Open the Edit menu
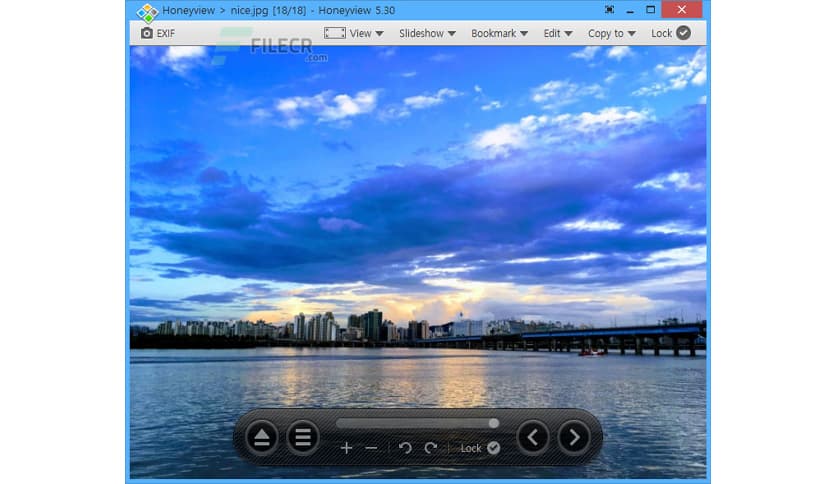The image size is (836, 484). 557,33
